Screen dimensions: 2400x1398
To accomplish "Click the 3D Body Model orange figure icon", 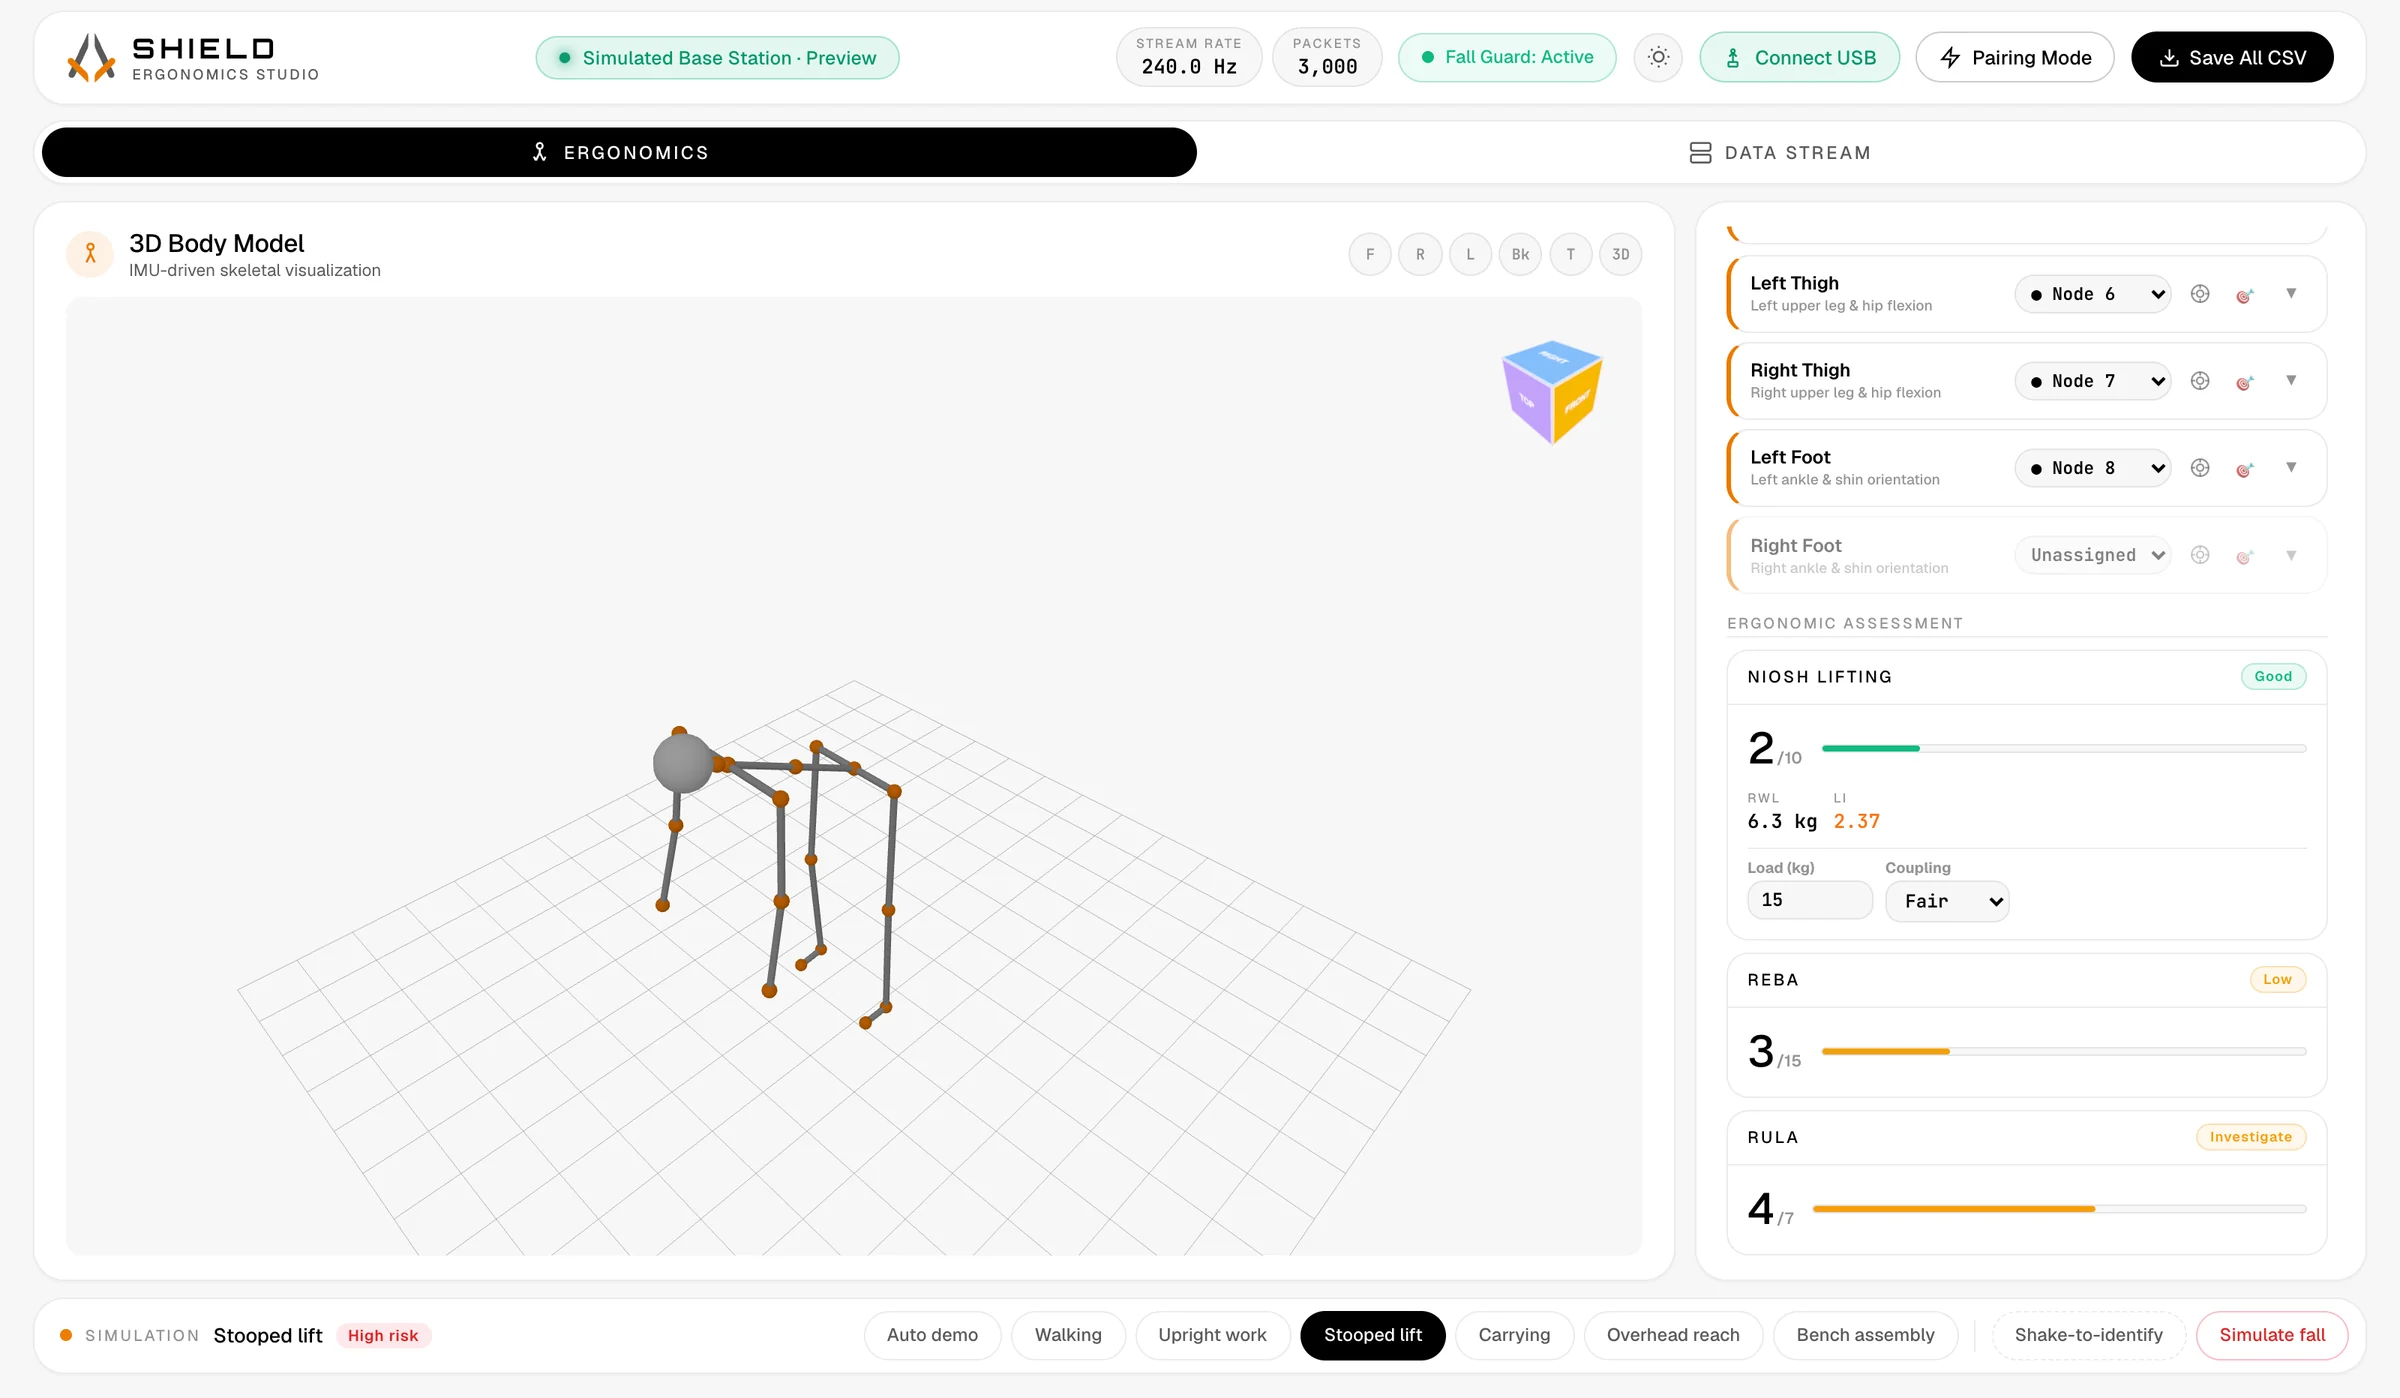I will point(90,254).
